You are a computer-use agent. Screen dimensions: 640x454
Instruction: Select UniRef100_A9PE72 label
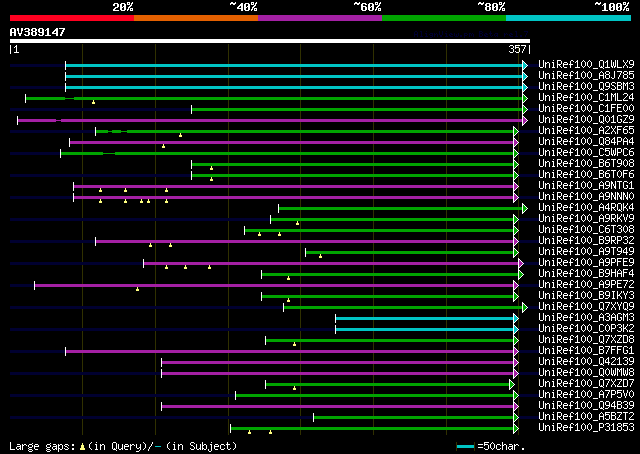586,285
